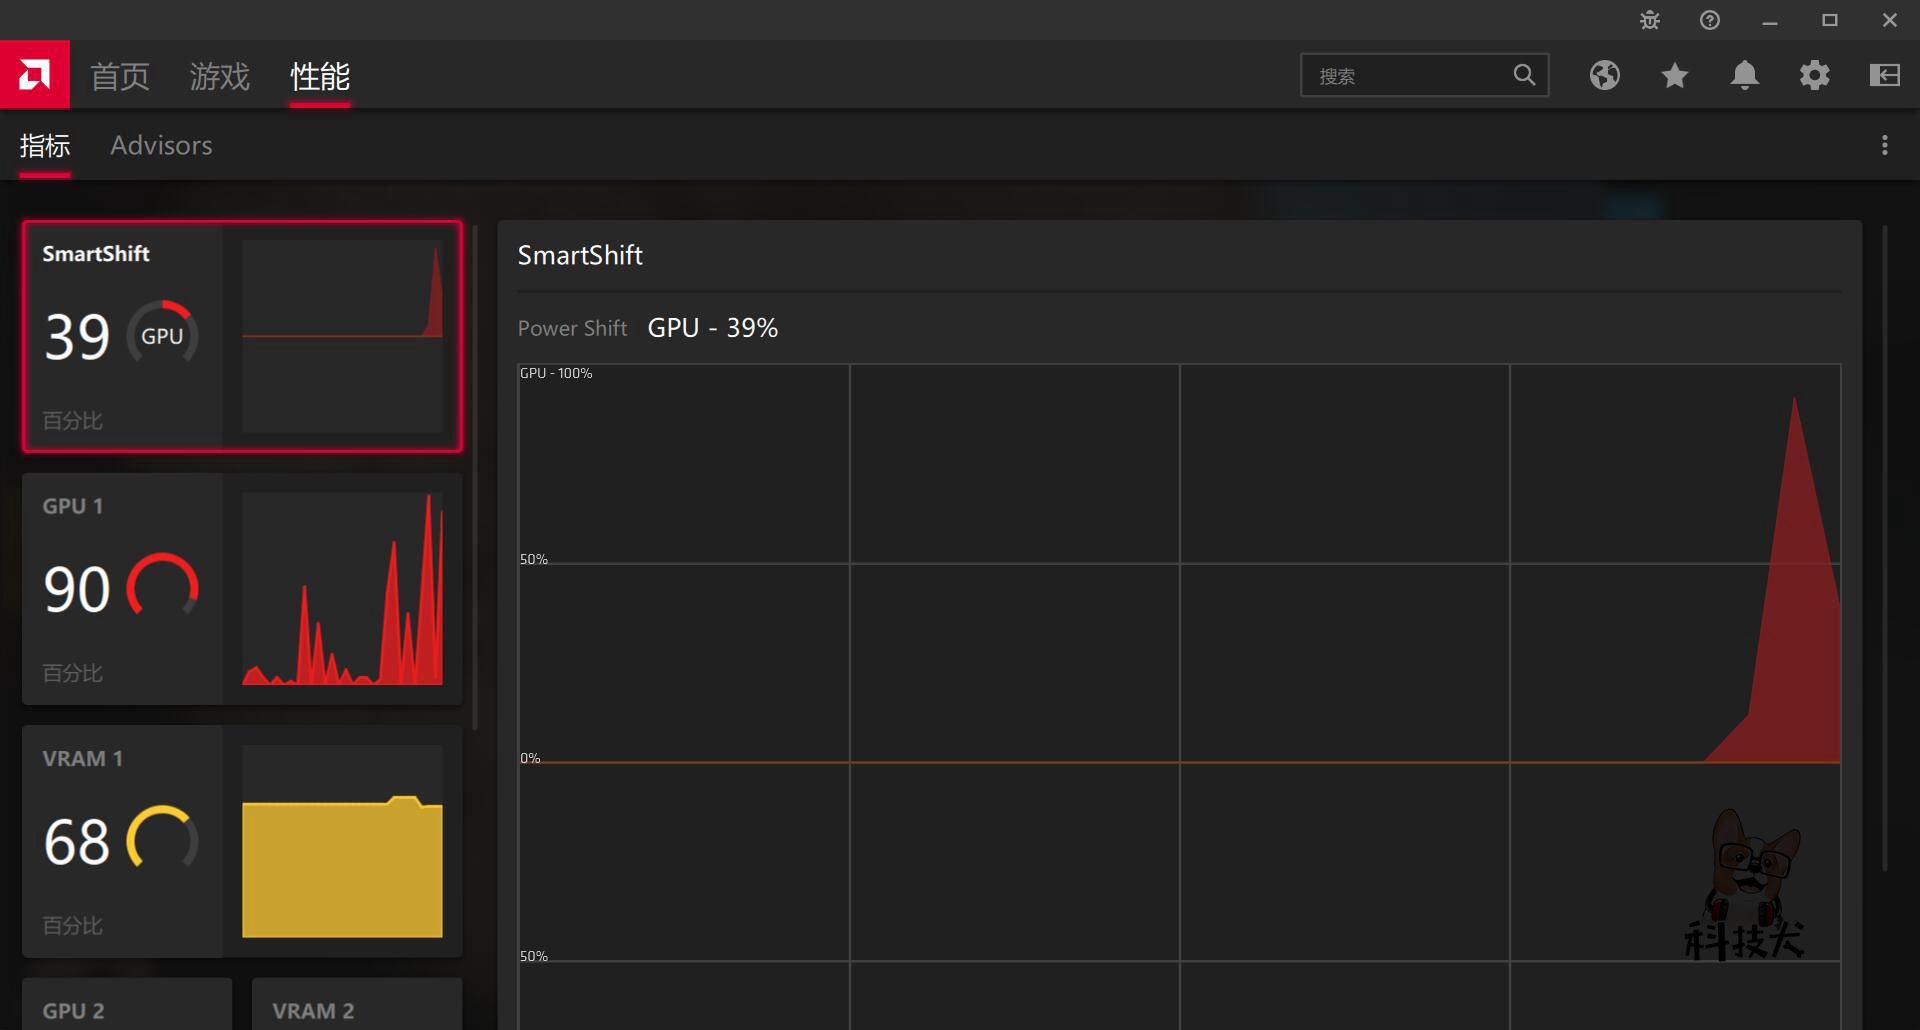
Task: Click the SmartShift panel heading
Action: pyautogui.click(x=580, y=255)
